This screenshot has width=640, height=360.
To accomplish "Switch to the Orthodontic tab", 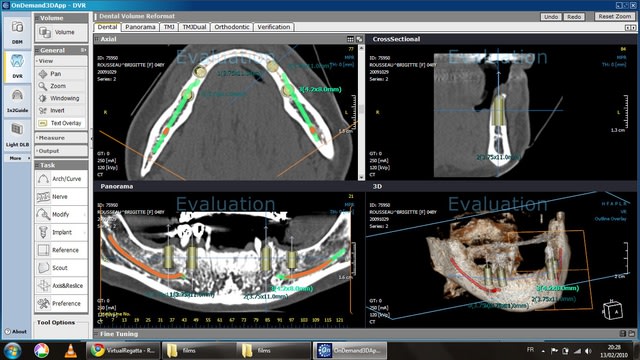I will (232, 27).
